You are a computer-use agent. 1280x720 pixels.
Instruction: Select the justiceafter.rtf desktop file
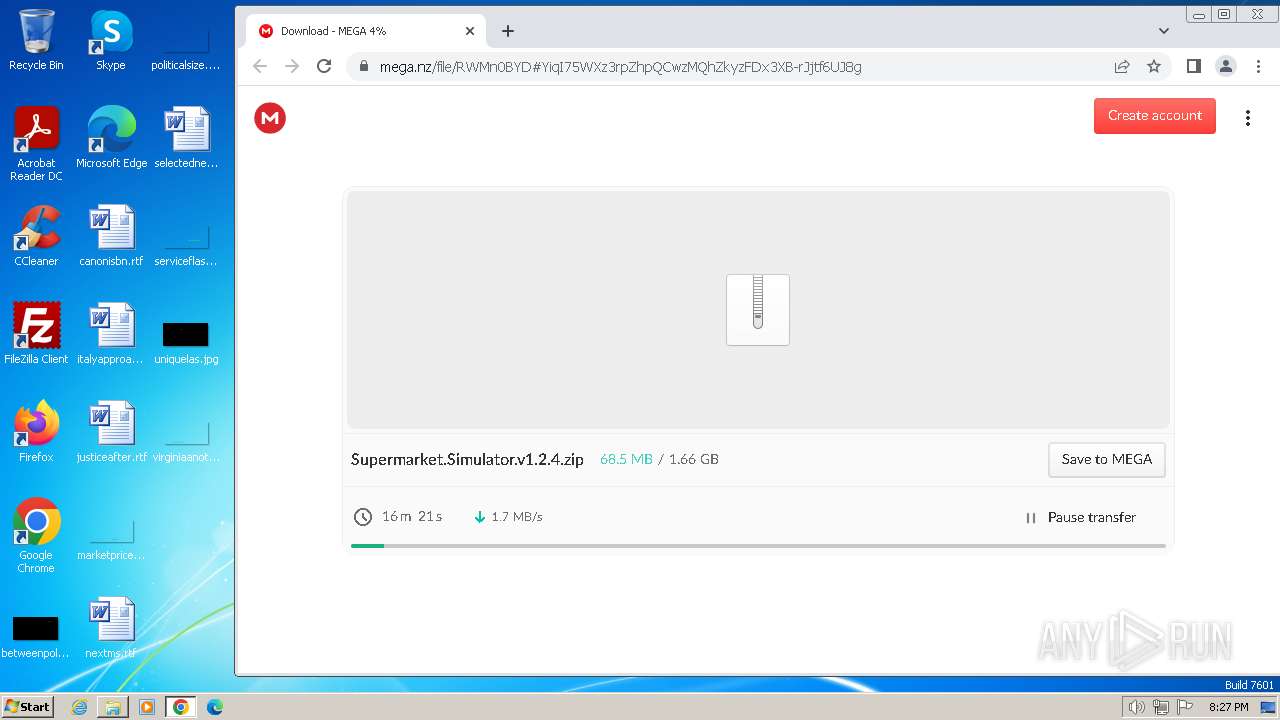(x=111, y=432)
